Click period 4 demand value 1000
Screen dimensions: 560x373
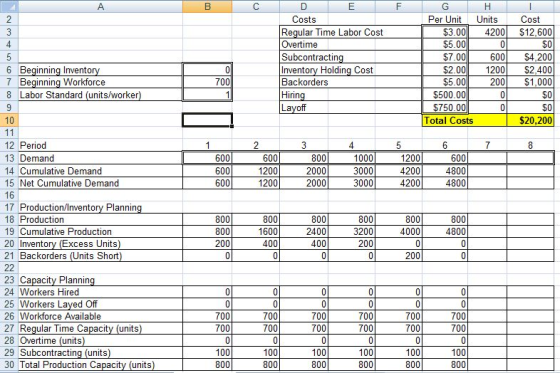(351, 158)
